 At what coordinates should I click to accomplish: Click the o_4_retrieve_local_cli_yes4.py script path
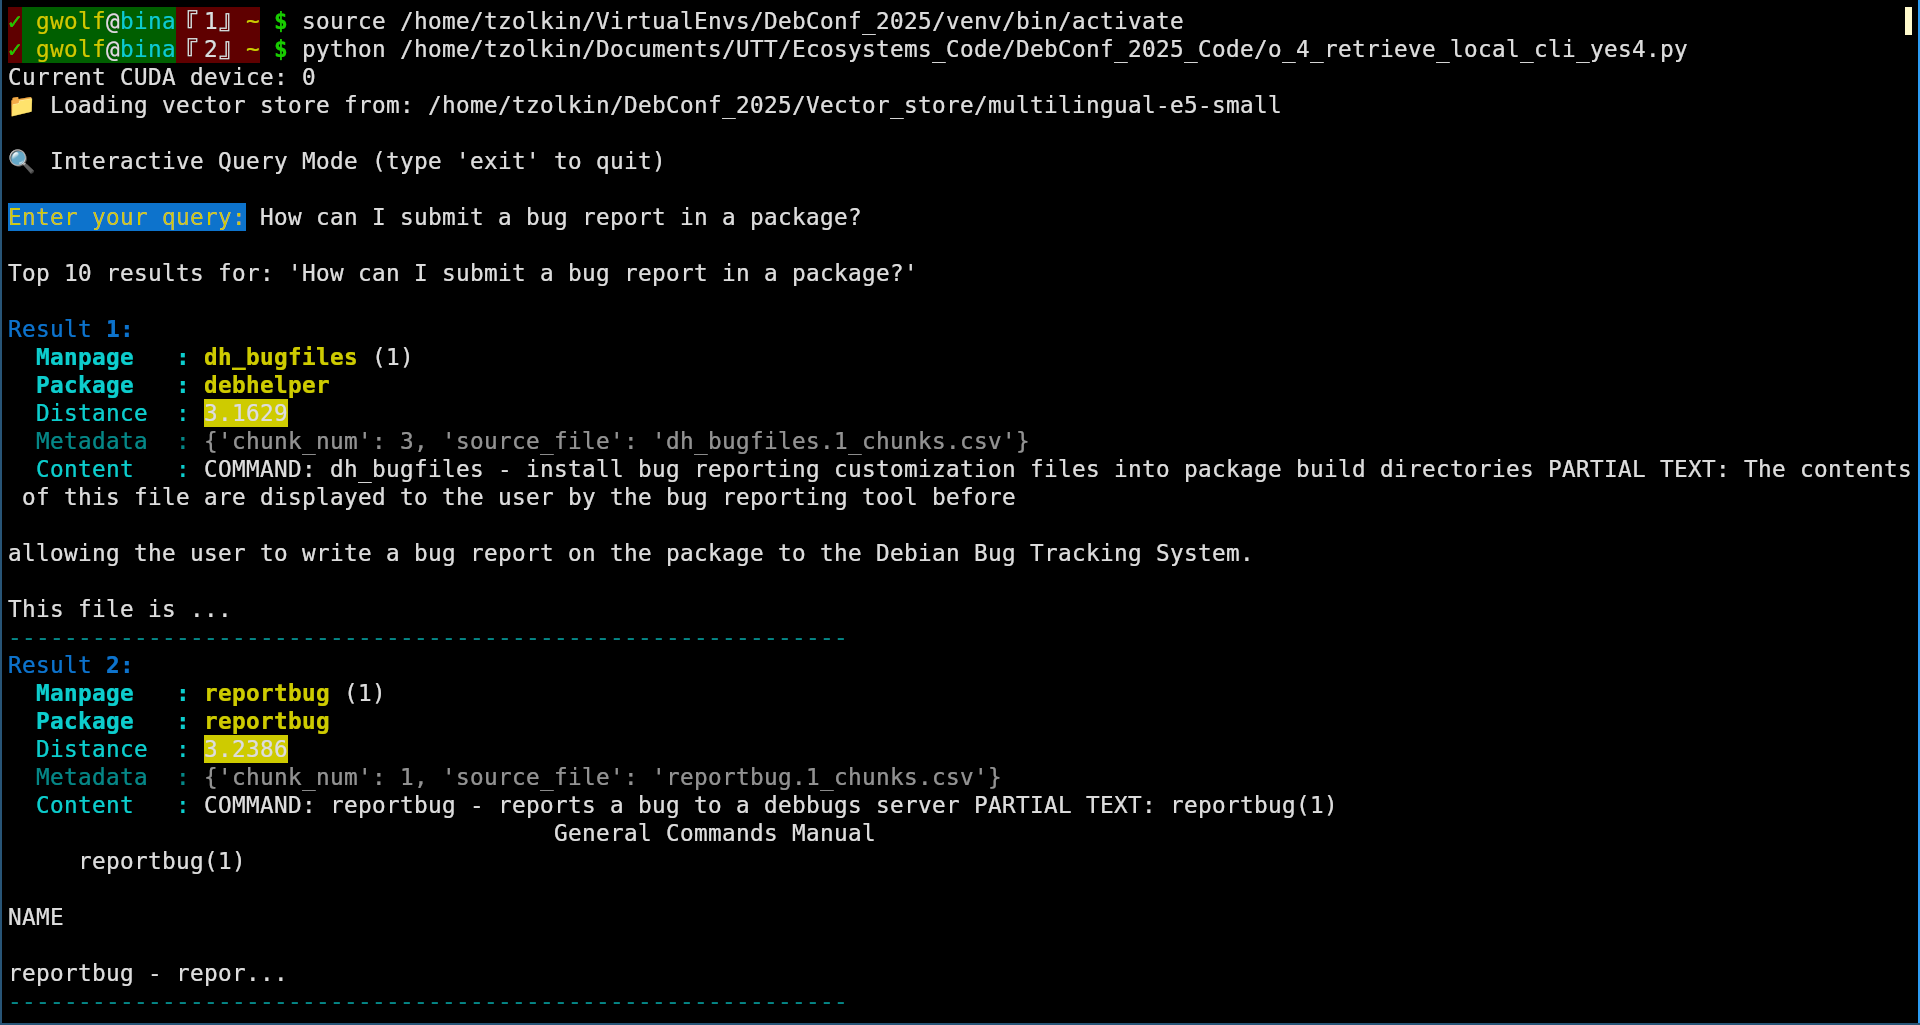click(x=1044, y=49)
